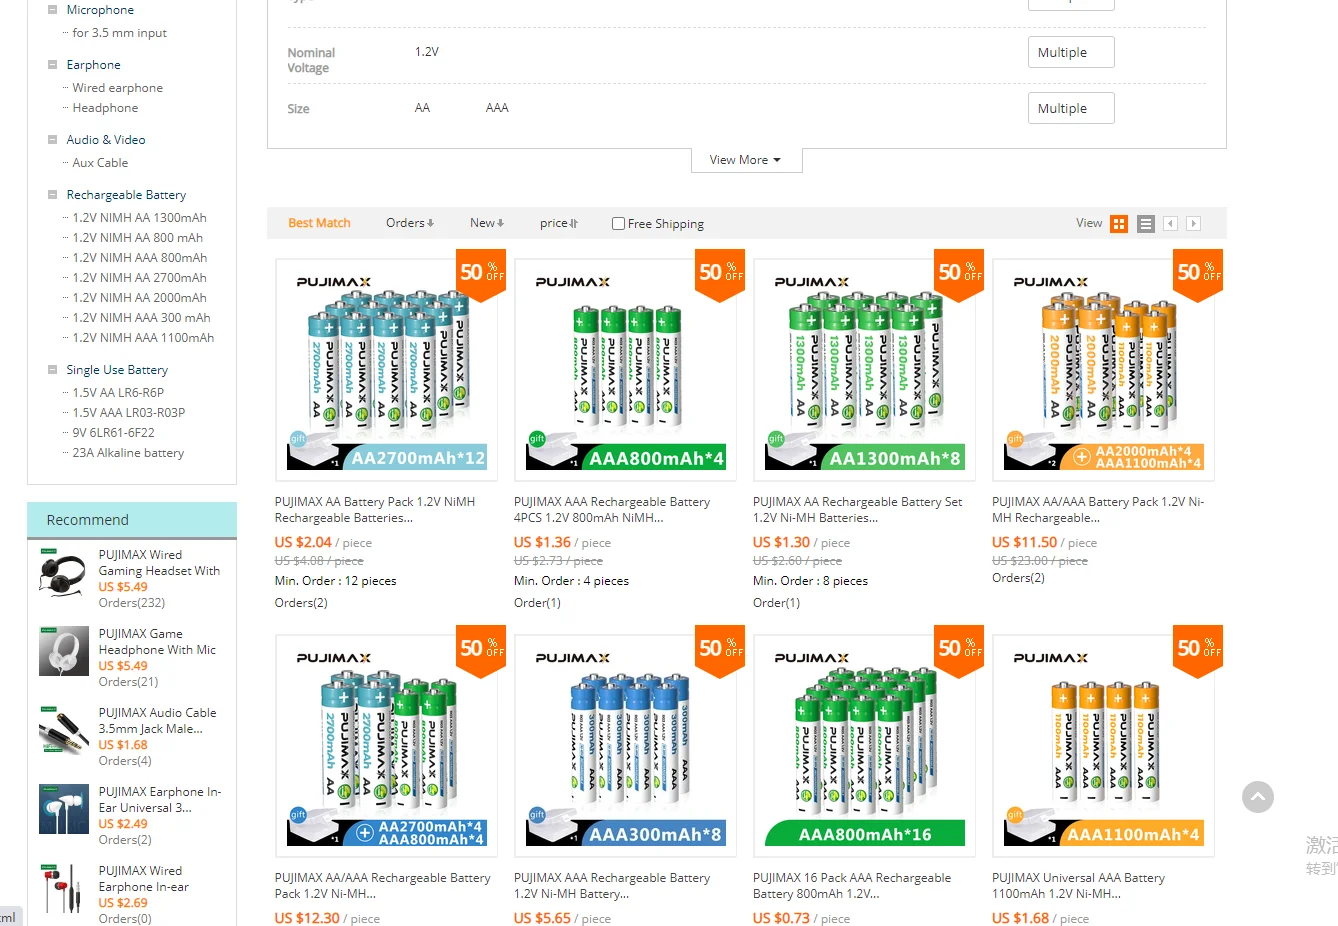Open 1.2V NIMH AAA 300 mAh category
Screen dimensions: 1338x926
point(141,318)
